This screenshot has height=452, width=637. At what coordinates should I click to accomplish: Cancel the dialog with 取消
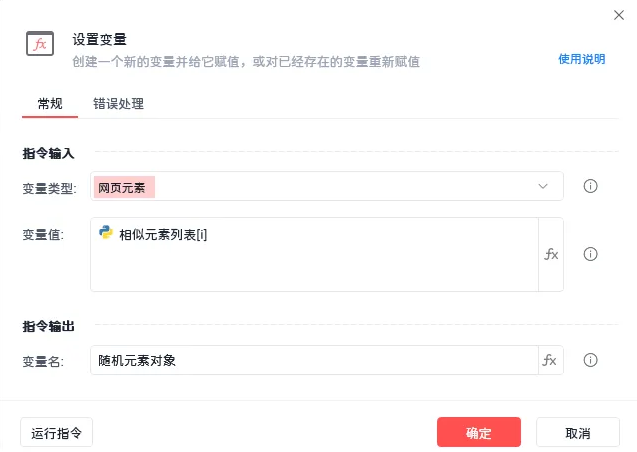point(577,433)
